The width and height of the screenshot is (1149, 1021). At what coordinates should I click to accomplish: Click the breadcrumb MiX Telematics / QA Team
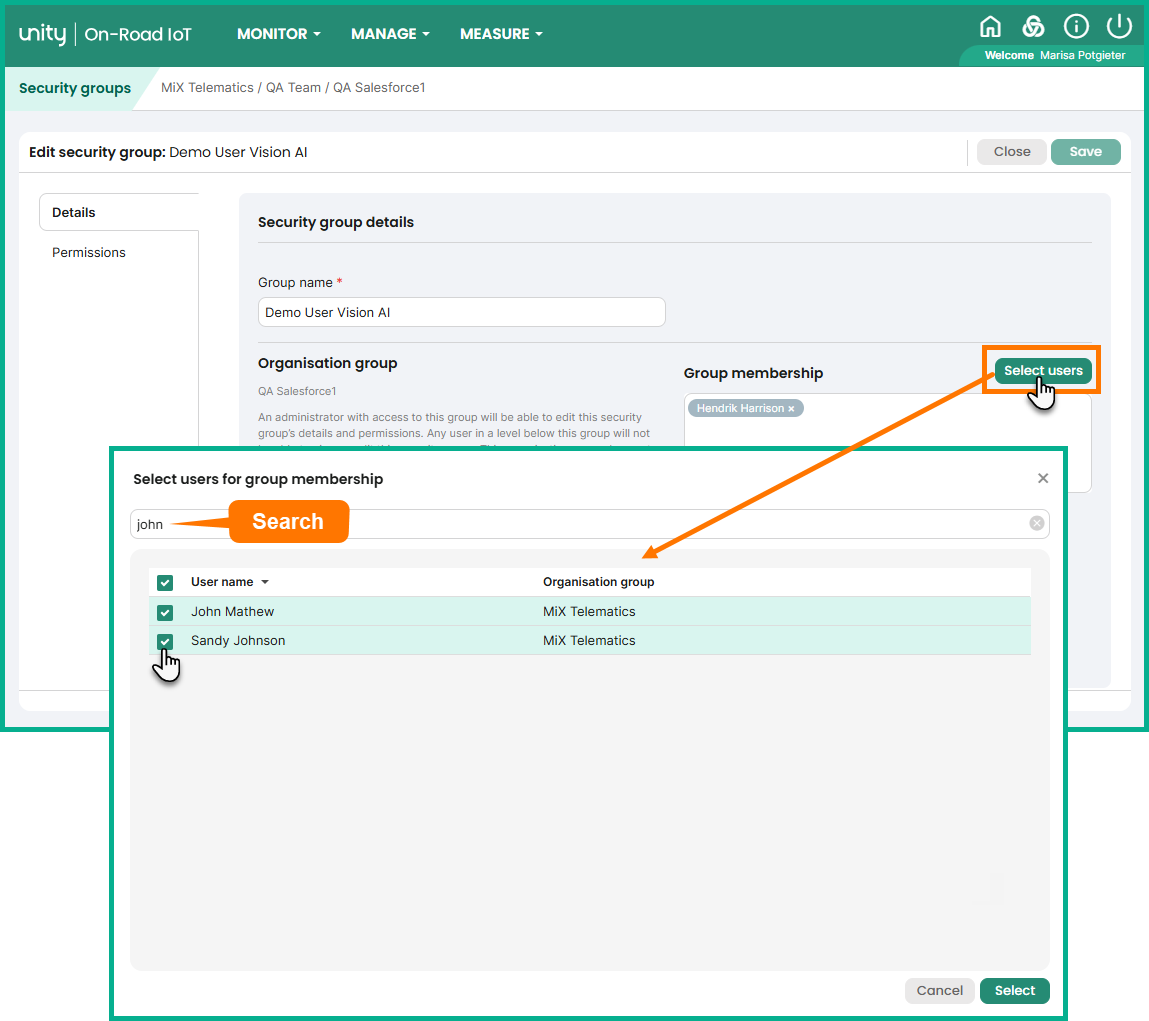coord(241,87)
